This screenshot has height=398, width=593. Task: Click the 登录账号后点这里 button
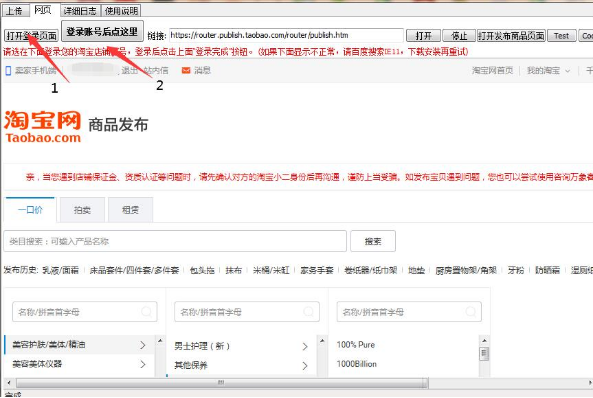pyautogui.click(x=102, y=31)
